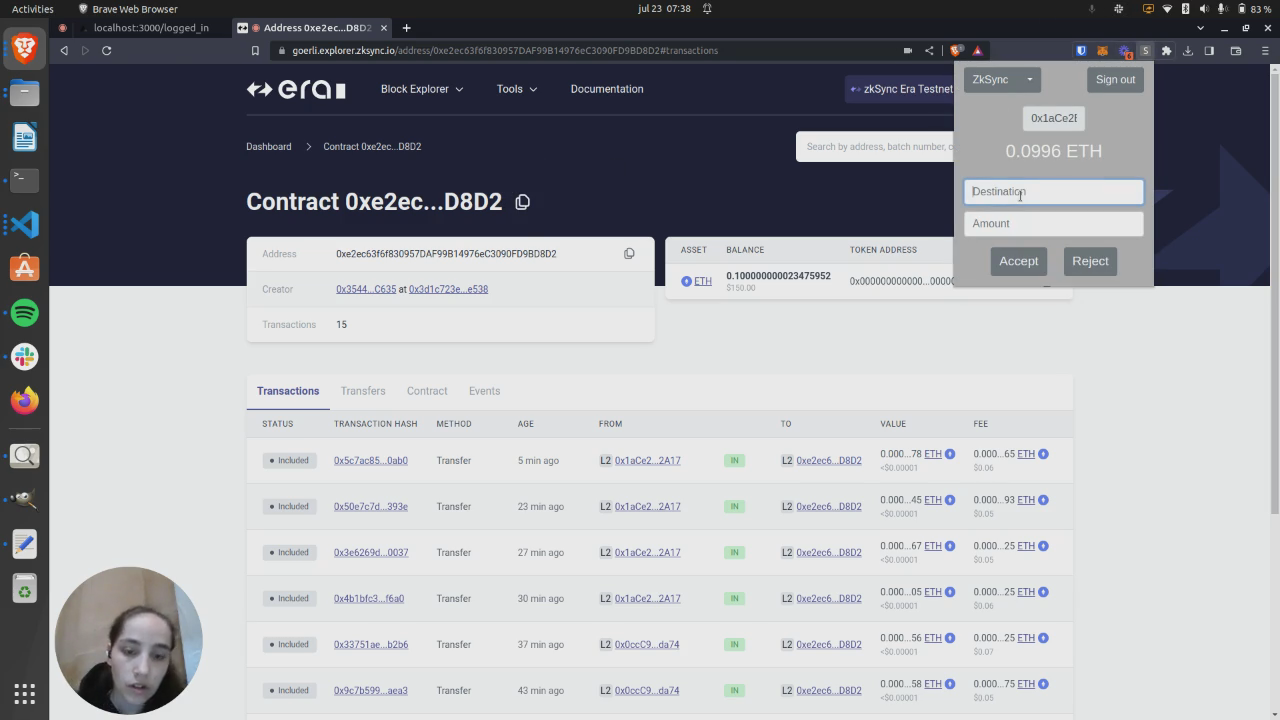The width and height of the screenshot is (1280, 720).
Task: Bookmark this page
Action: (x=255, y=50)
